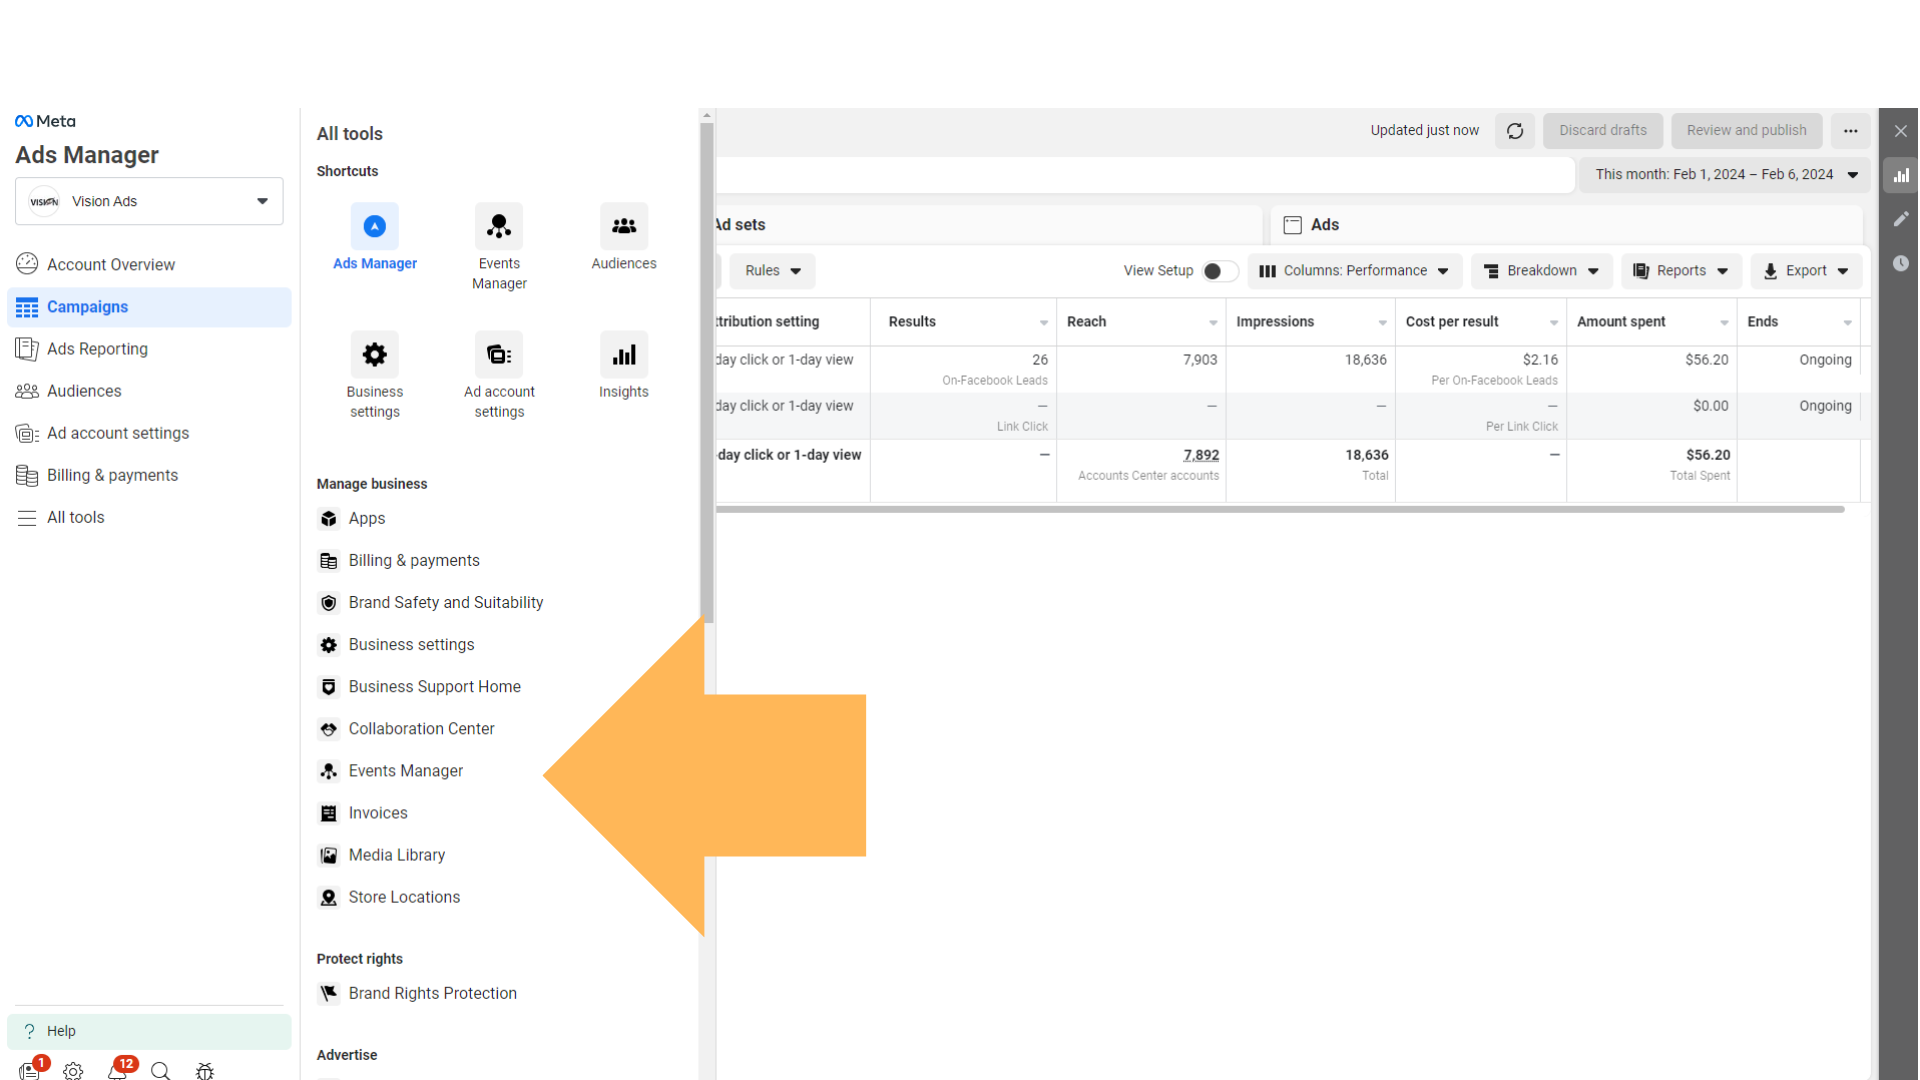Image resolution: width=1920 pixels, height=1080 pixels.
Task: Open the date range dropdown for this month
Action: click(x=1725, y=175)
